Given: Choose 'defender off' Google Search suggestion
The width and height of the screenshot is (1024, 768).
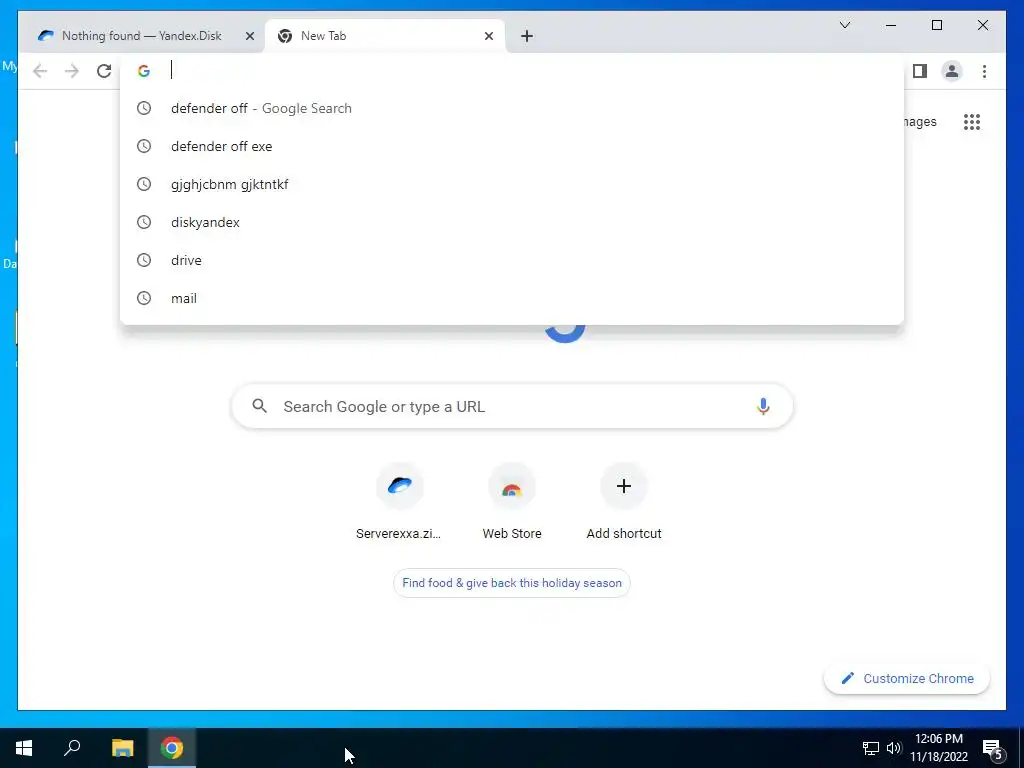Looking at the screenshot, I should [x=512, y=108].
